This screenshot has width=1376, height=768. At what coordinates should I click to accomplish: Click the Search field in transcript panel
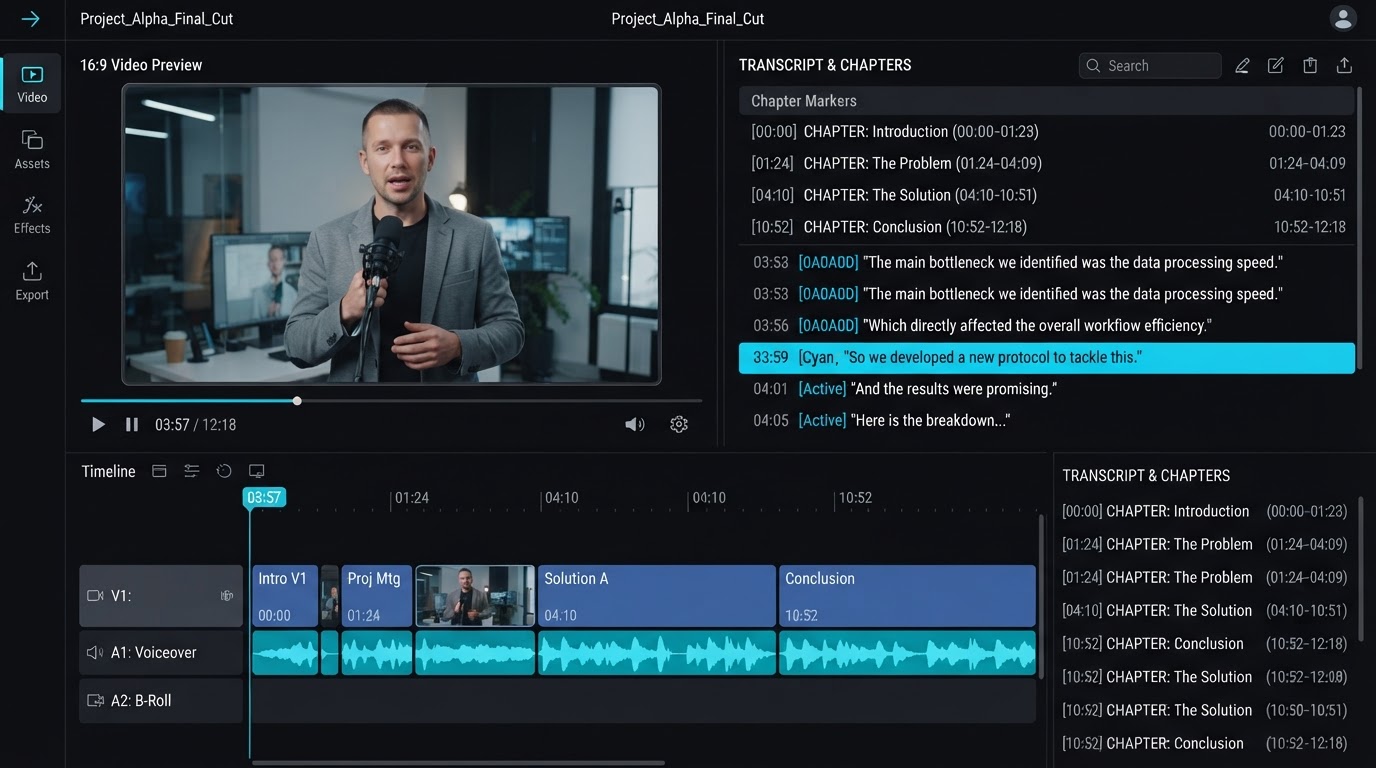(1150, 66)
